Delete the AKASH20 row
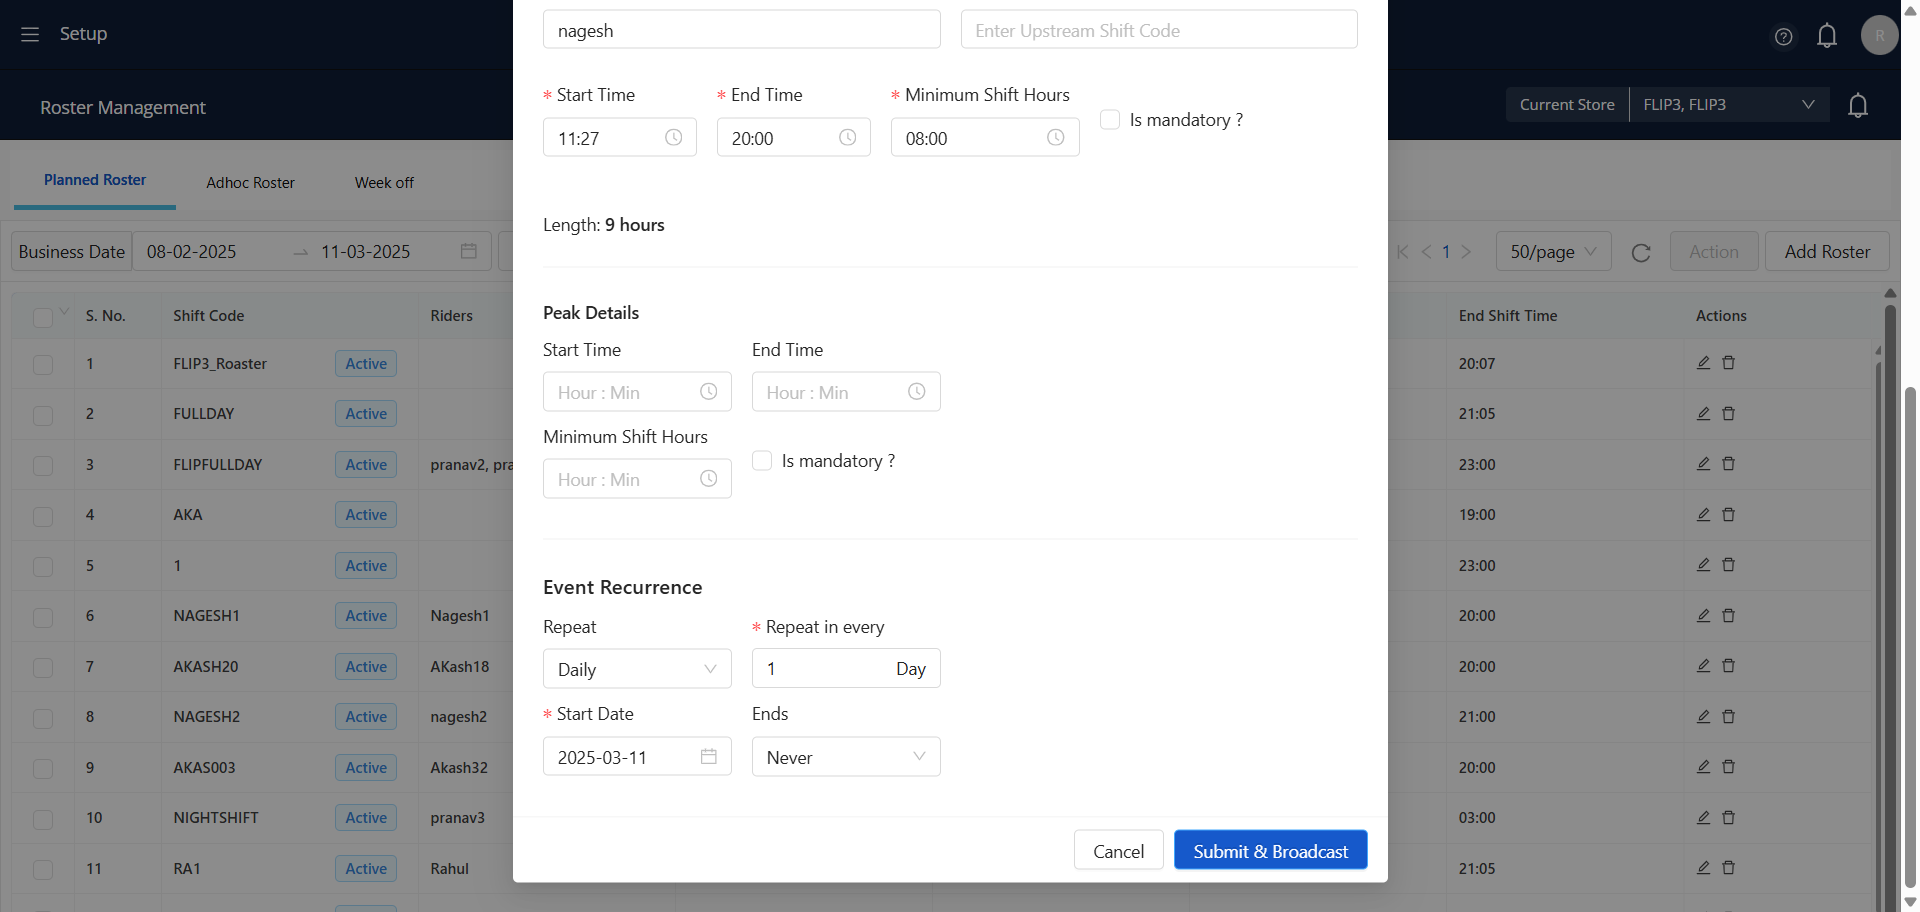This screenshot has height=912, width=1920. 1728,666
